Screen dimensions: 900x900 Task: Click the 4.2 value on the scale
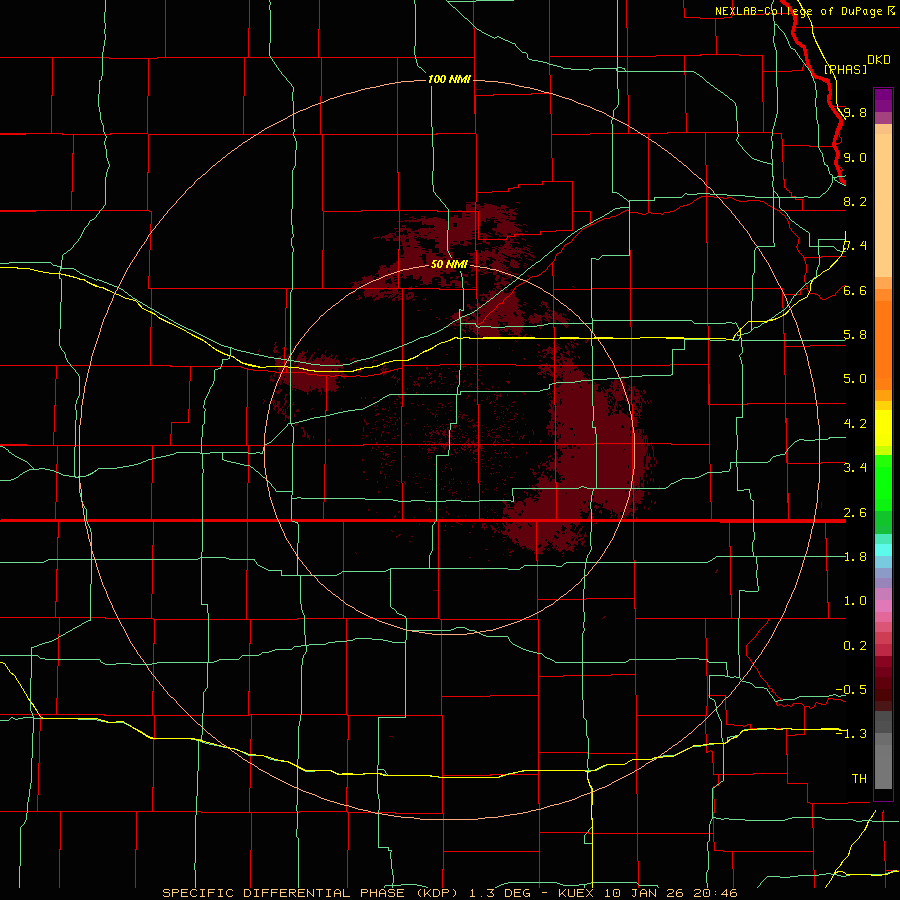point(855,424)
